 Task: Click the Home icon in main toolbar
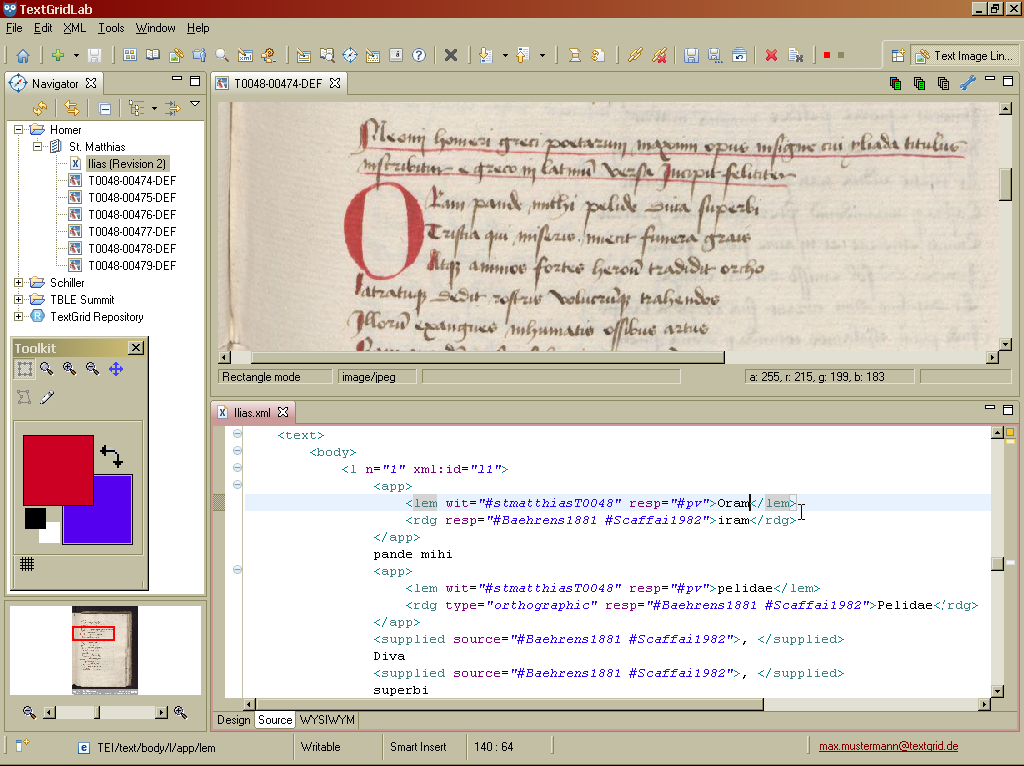pos(22,55)
